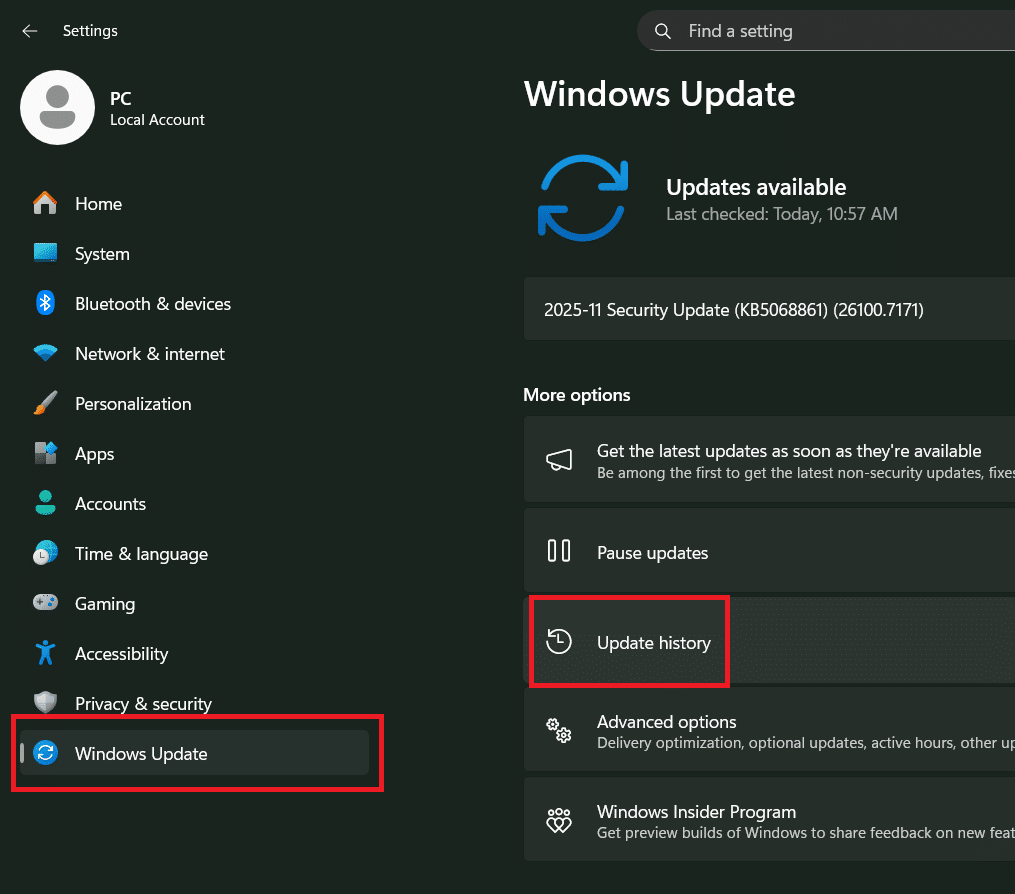Open Windows Insider Program via its icon
The height and width of the screenshot is (894, 1015).
click(560, 820)
